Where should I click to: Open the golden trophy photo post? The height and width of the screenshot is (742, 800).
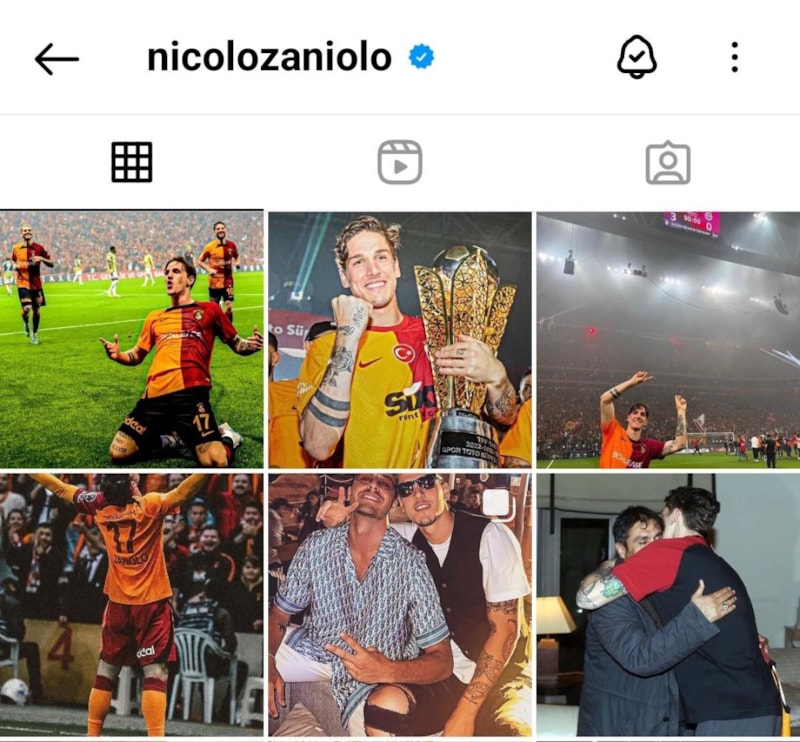[x=399, y=339]
